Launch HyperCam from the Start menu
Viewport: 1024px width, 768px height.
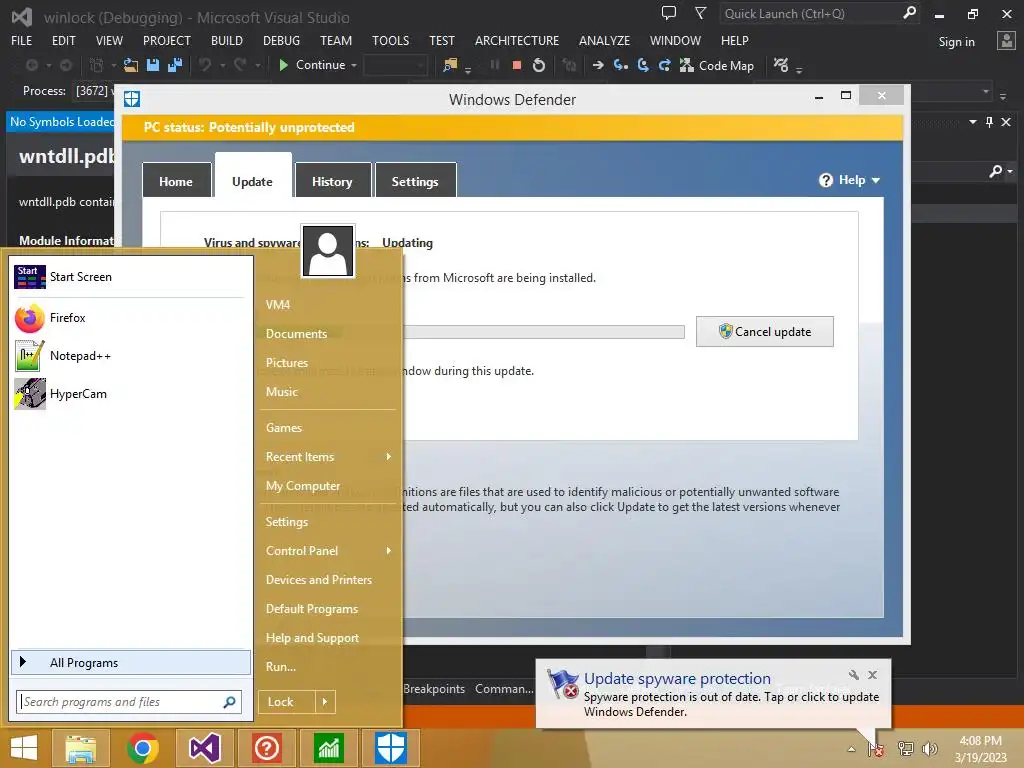click(129, 394)
